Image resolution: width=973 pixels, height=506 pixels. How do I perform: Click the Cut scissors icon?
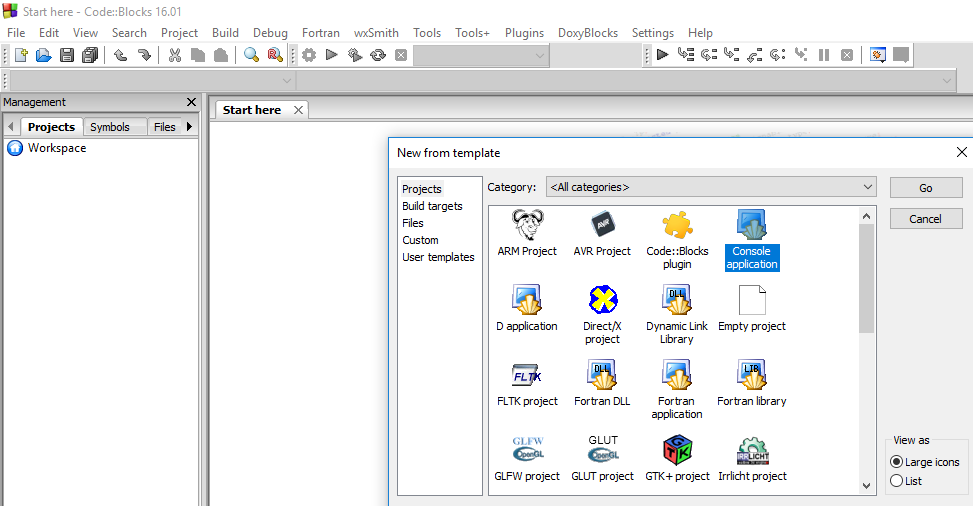pyautogui.click(x=175, y=55)
